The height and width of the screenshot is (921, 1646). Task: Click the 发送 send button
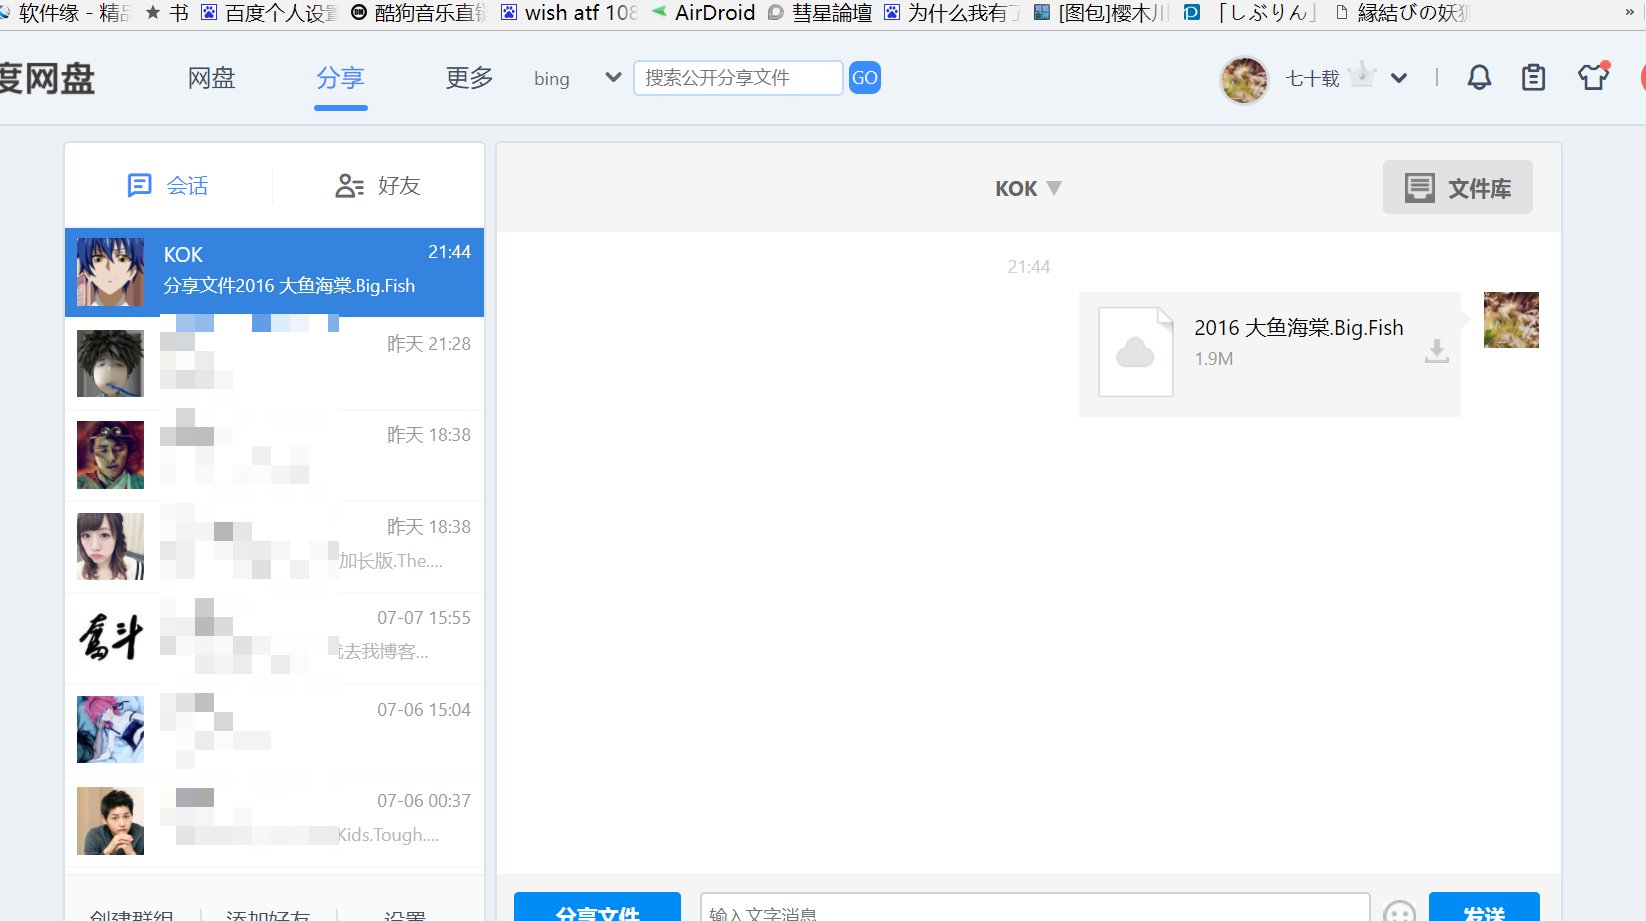pos(1484,910)
